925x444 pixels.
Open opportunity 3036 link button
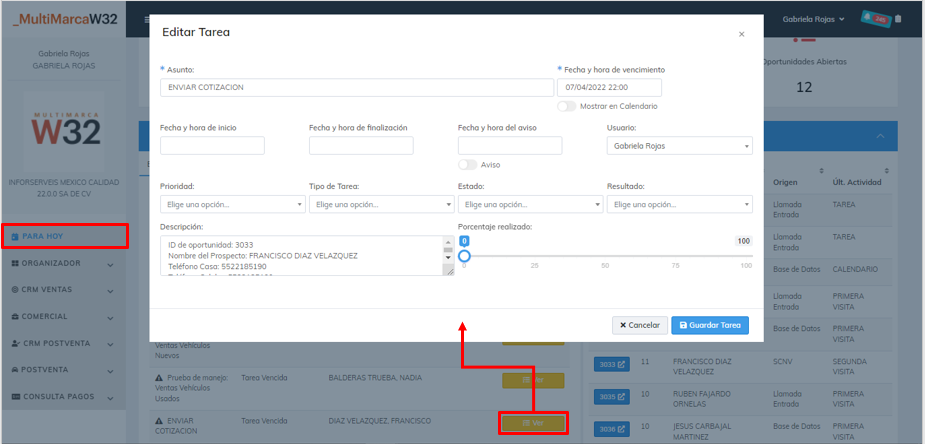coord(612,429)
